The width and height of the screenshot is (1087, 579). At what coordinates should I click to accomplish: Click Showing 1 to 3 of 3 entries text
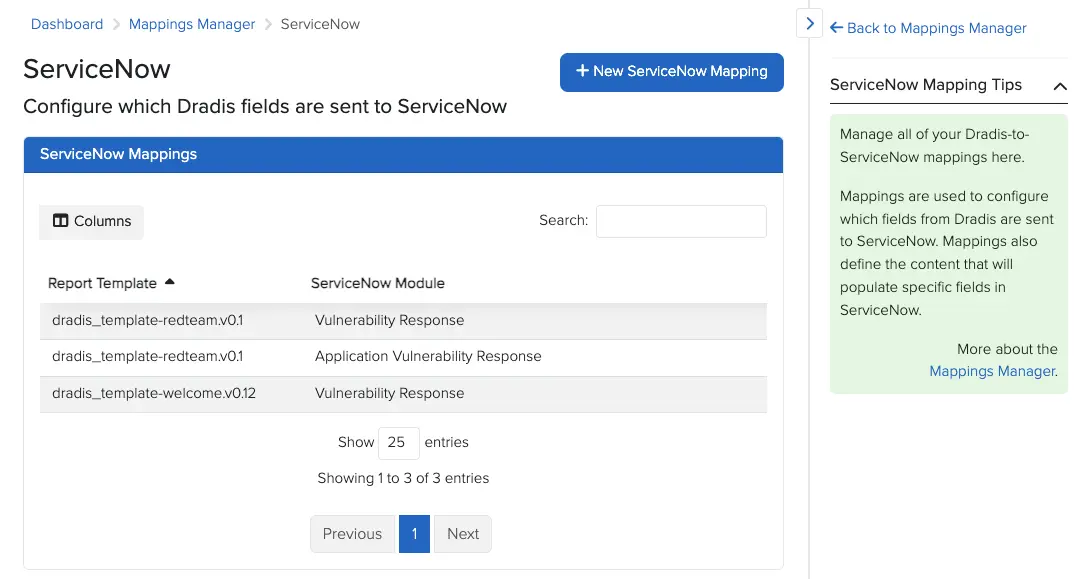point(403,478)
